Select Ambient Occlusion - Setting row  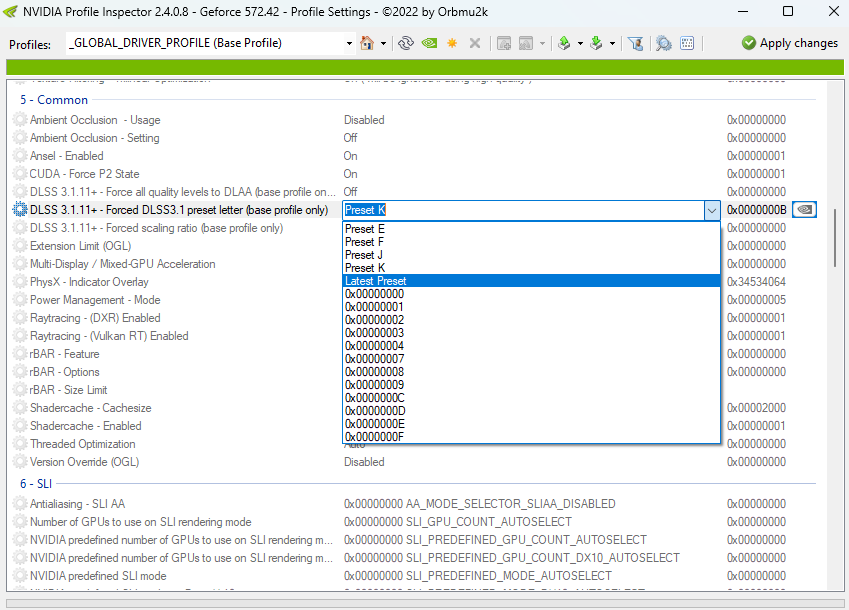click(x=412, y=137)
